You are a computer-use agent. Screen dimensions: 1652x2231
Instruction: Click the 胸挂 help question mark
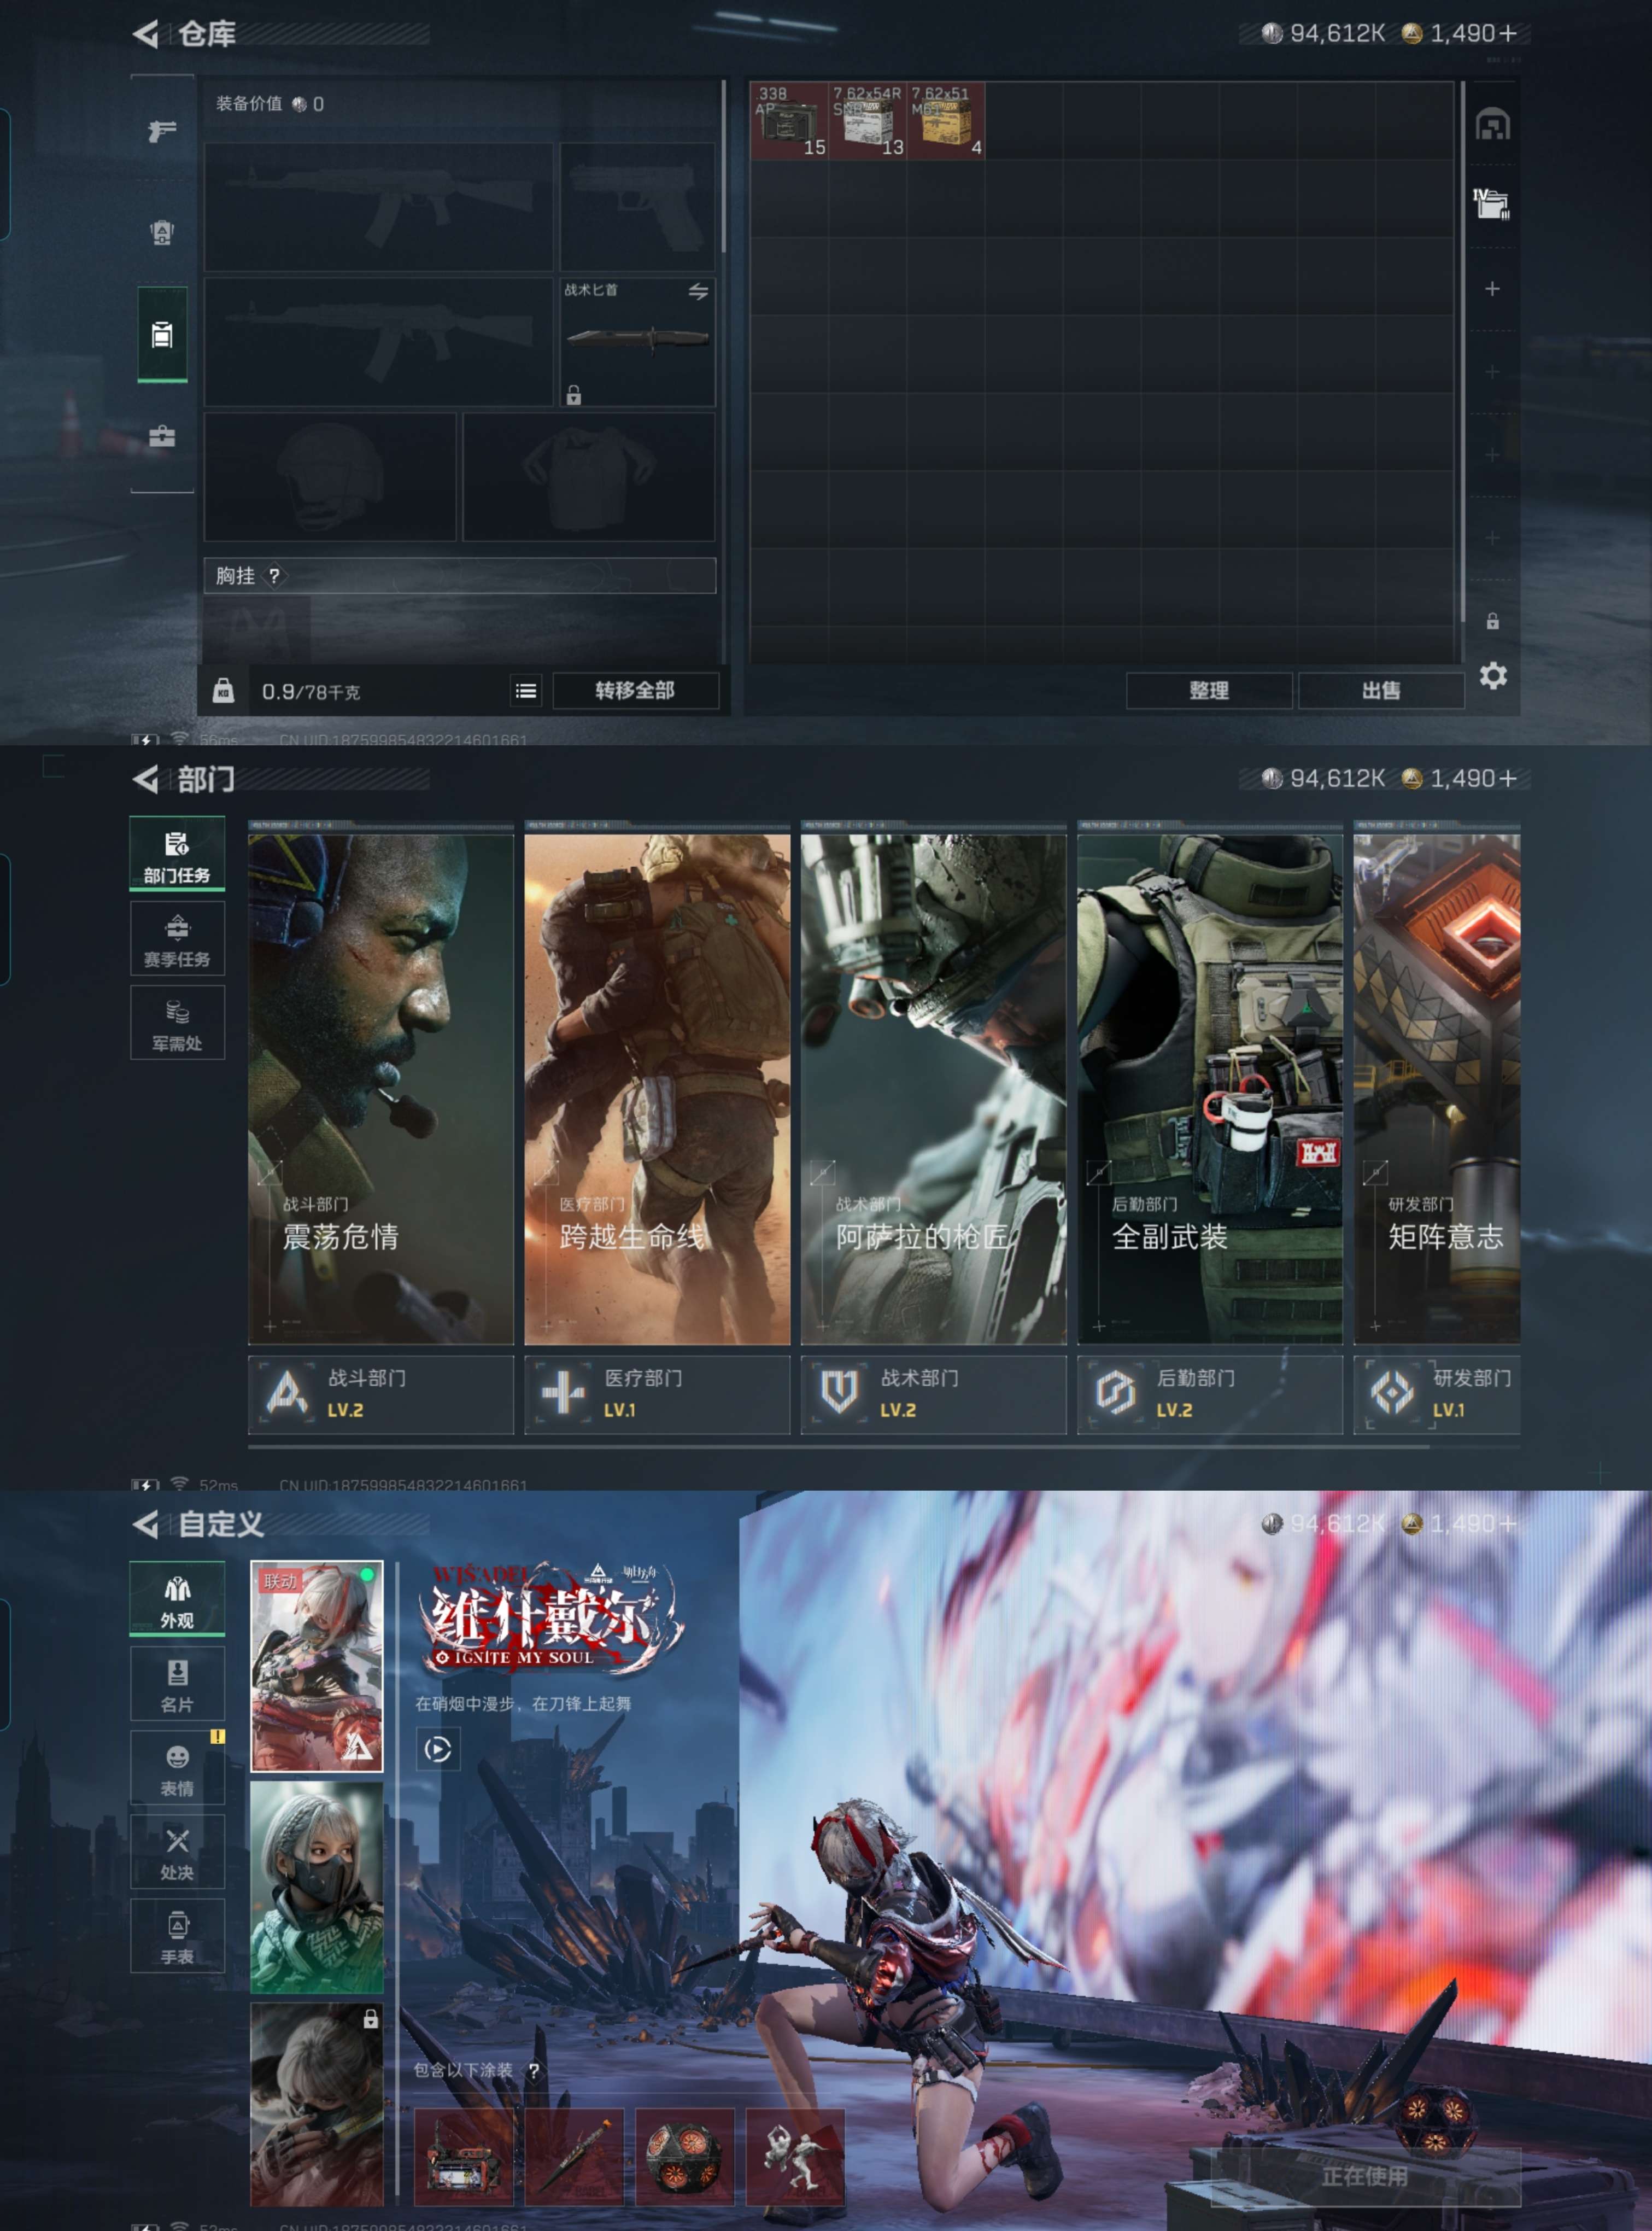pyautogui.click(x=274, y=576)
